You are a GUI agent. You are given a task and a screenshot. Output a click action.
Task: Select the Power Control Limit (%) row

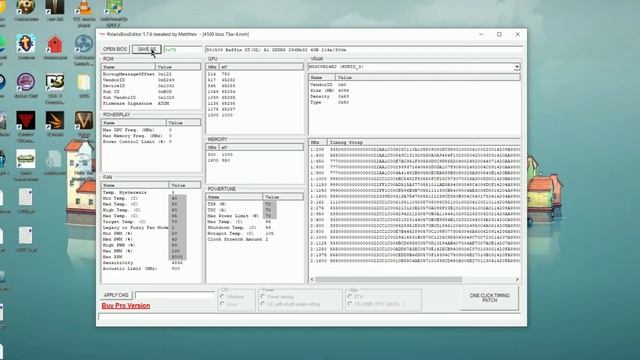click(x=151, y=142)
